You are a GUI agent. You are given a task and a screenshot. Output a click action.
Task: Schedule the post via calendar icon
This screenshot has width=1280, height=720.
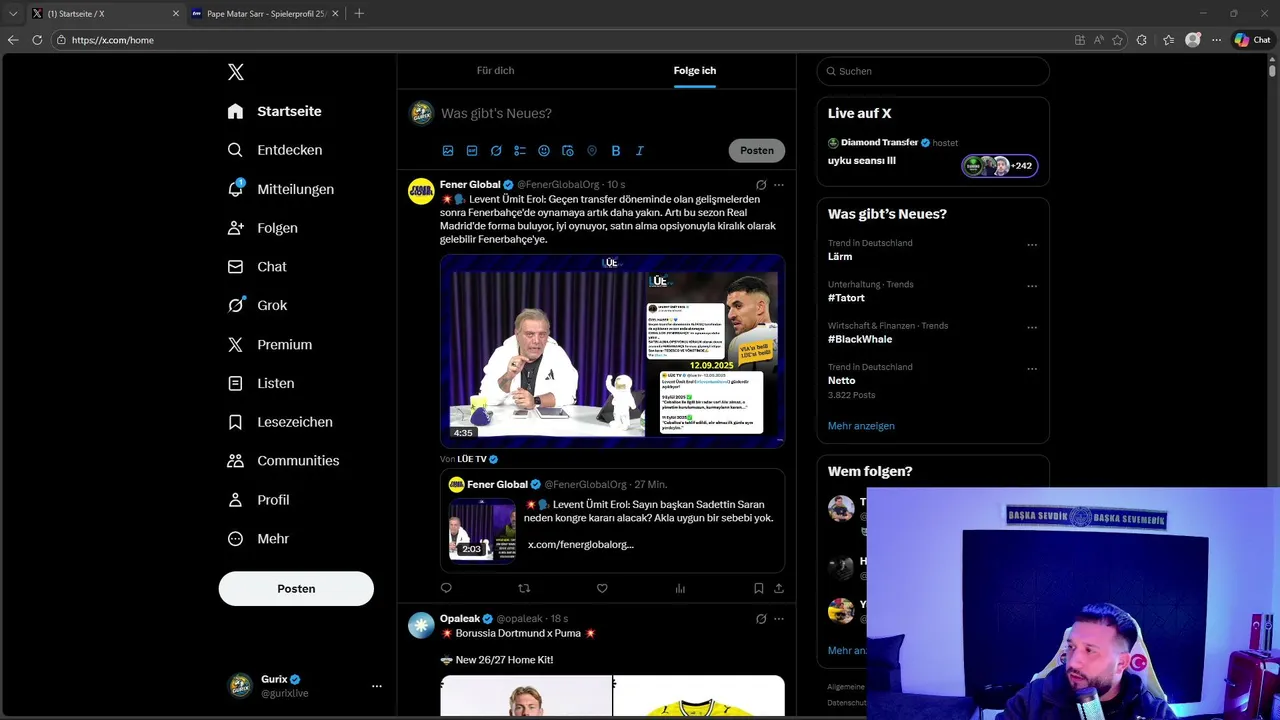point(568,151)
